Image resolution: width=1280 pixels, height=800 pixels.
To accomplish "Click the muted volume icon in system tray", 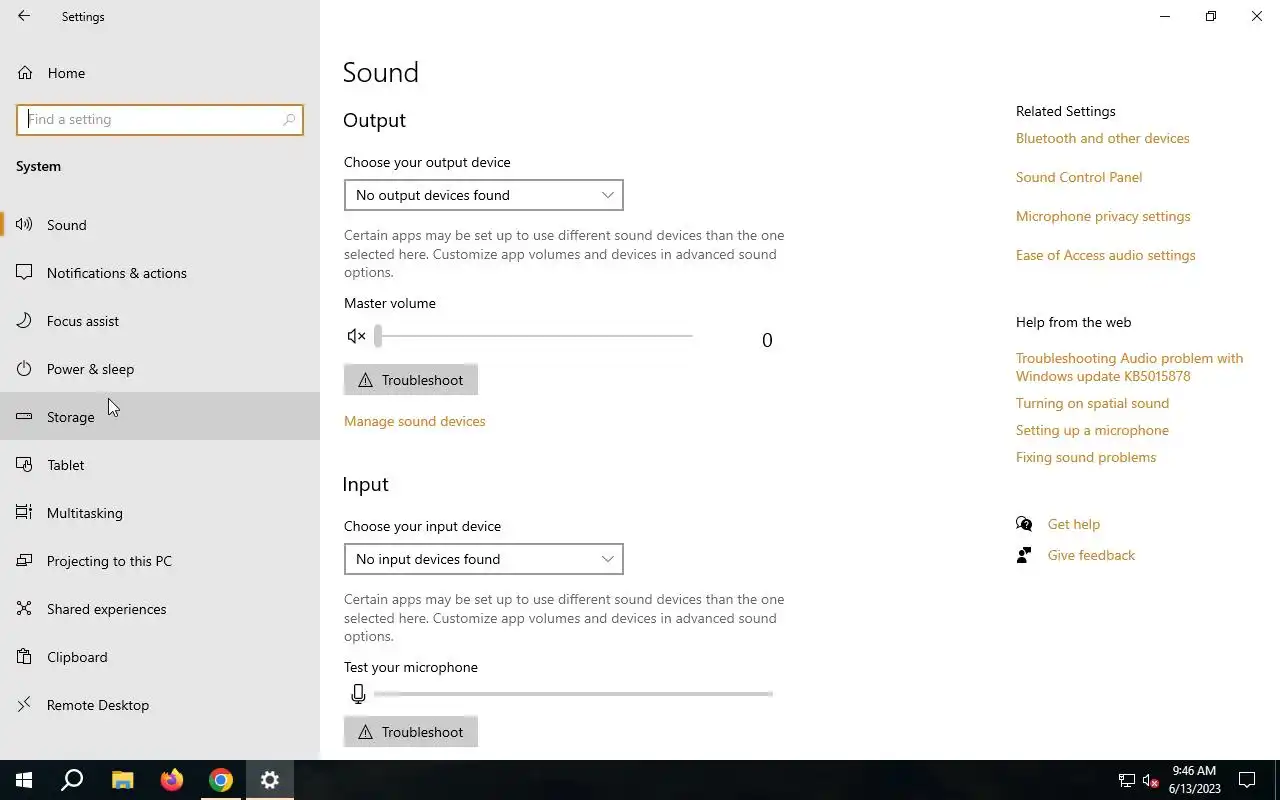I will [x=1151, y=780].
